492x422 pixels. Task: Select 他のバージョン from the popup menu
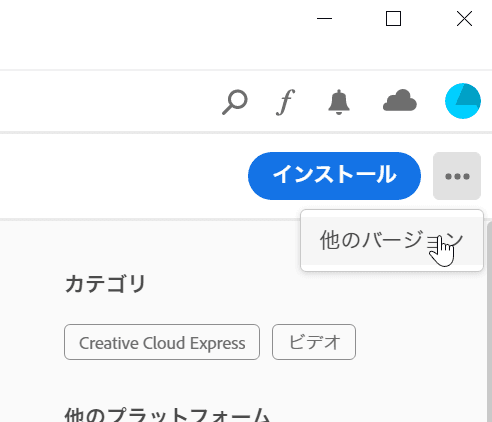[x=392, y=240]
